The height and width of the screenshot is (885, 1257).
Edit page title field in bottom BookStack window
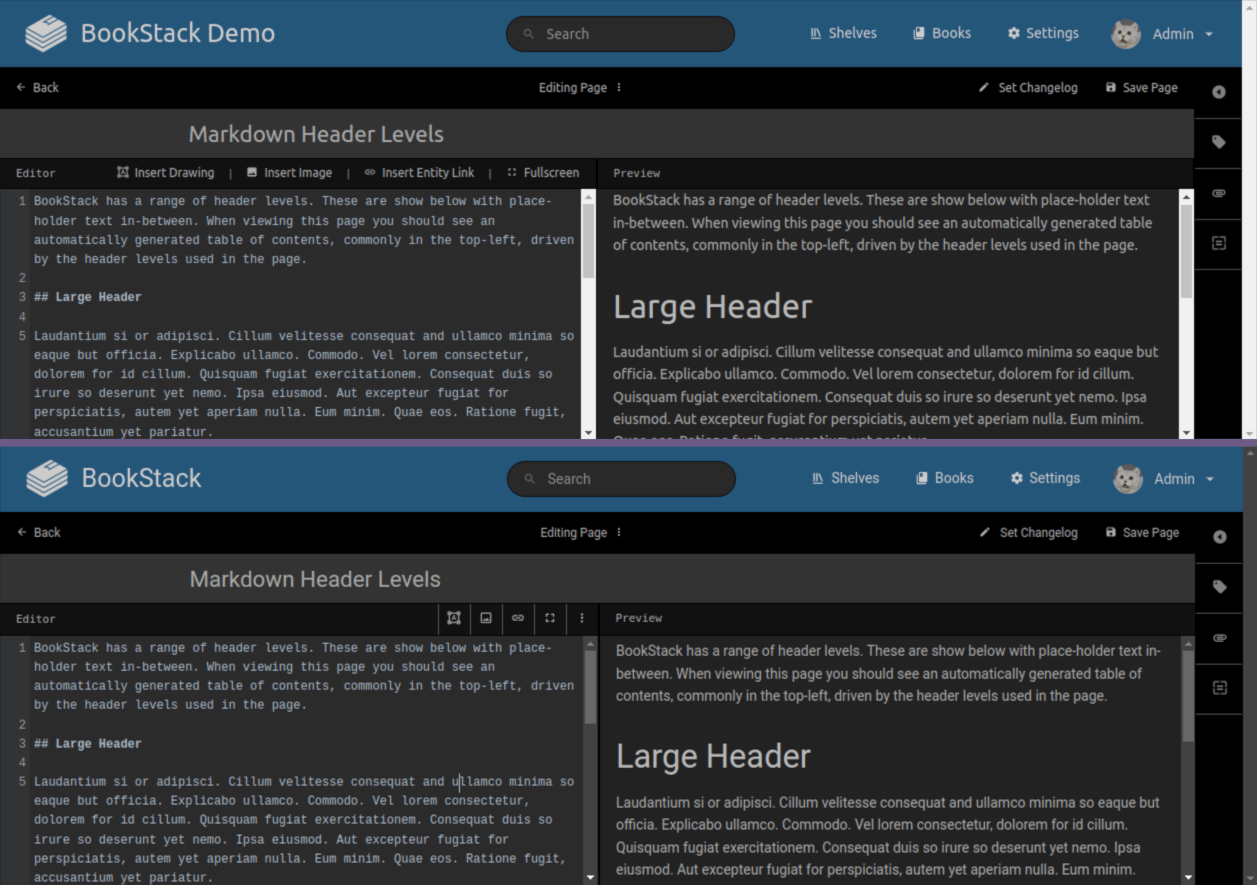pyautogui.click(x=598, y=579)
